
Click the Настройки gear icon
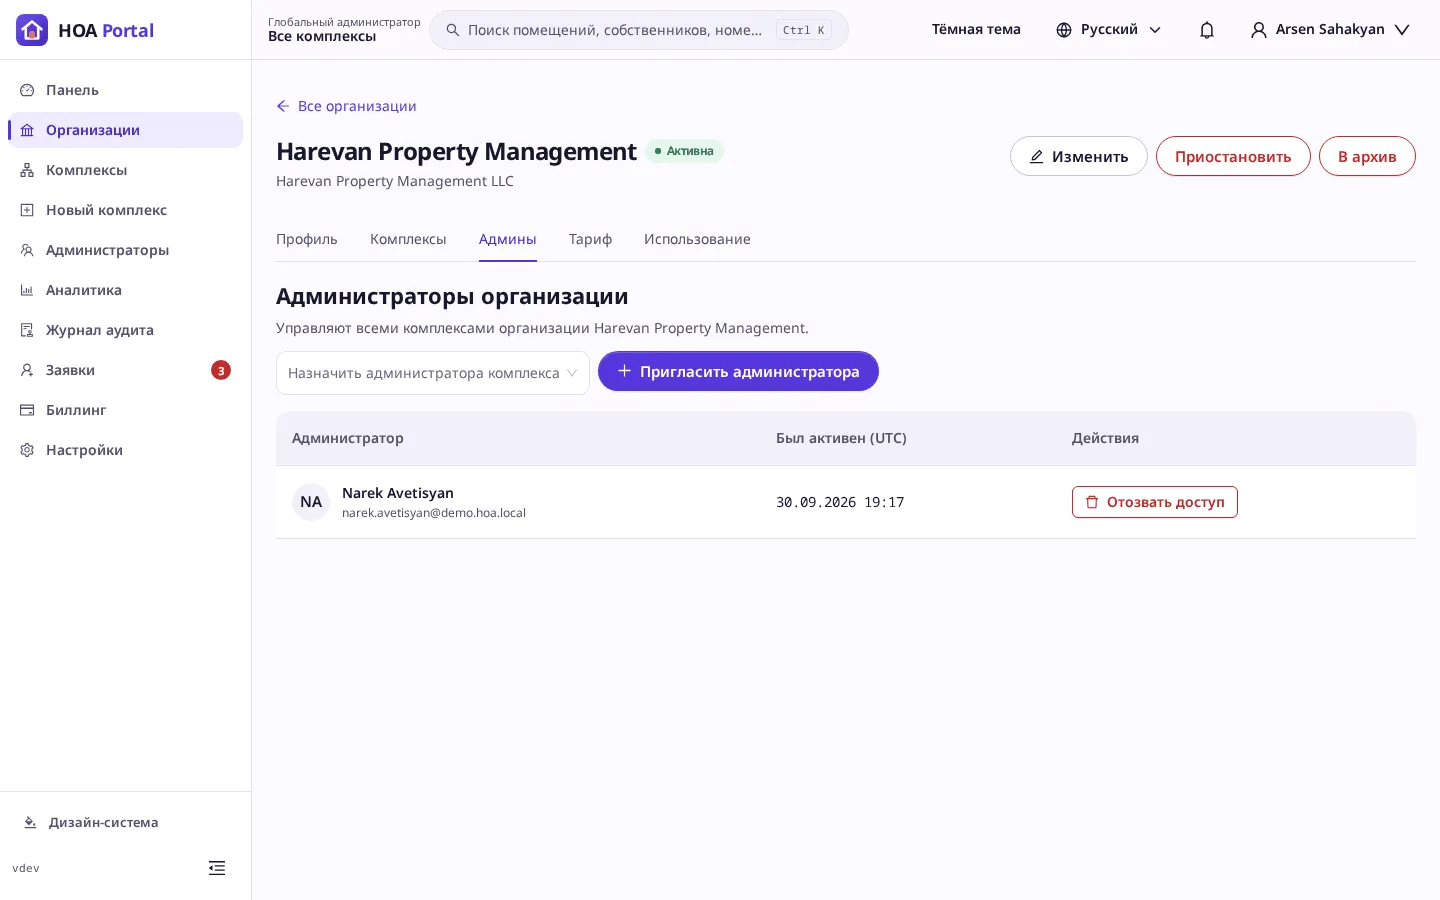point(27,450)
